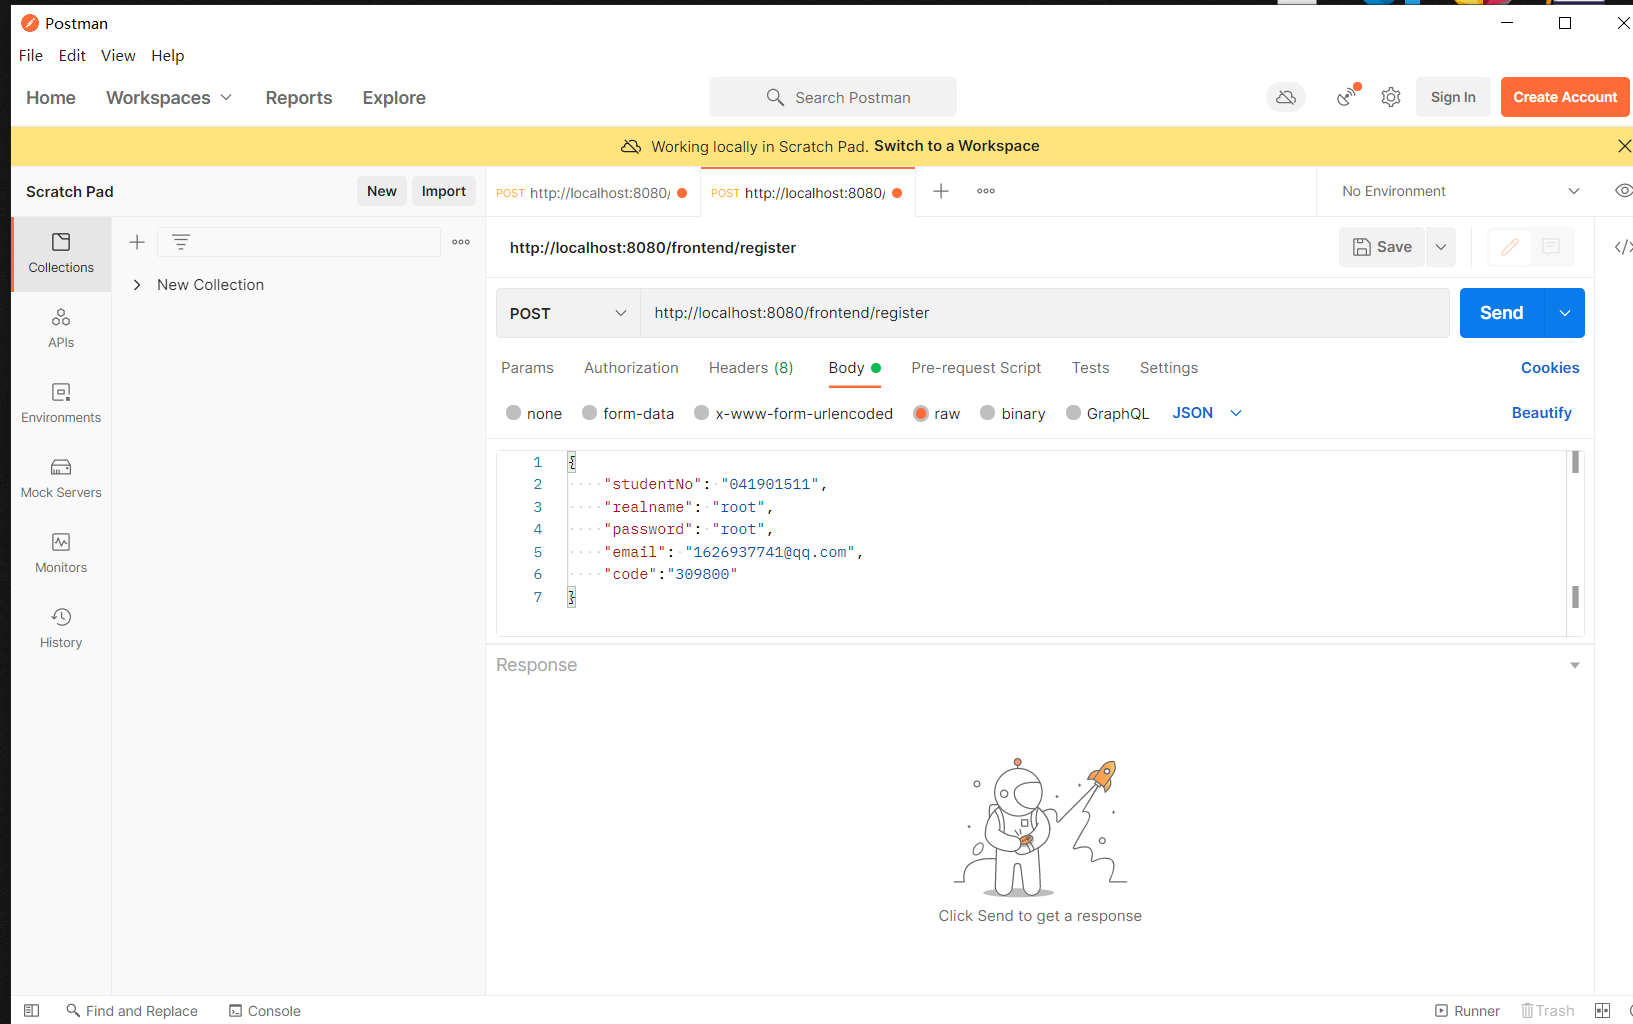
Task: Open the code snippet icon
Action: tap(1623, 247)
